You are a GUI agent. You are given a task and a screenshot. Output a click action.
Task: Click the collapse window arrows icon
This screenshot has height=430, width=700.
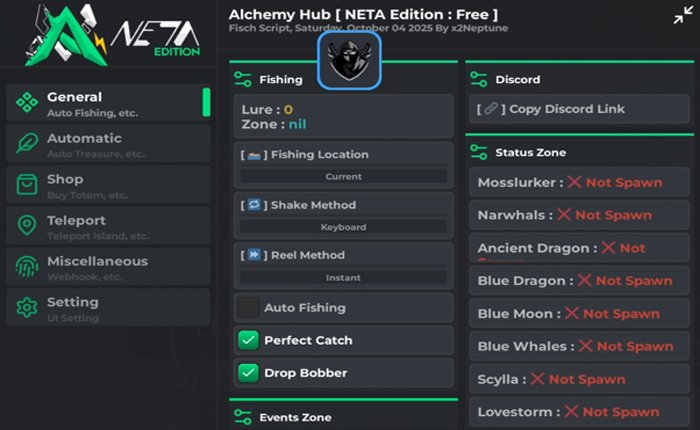coord(682,15)
